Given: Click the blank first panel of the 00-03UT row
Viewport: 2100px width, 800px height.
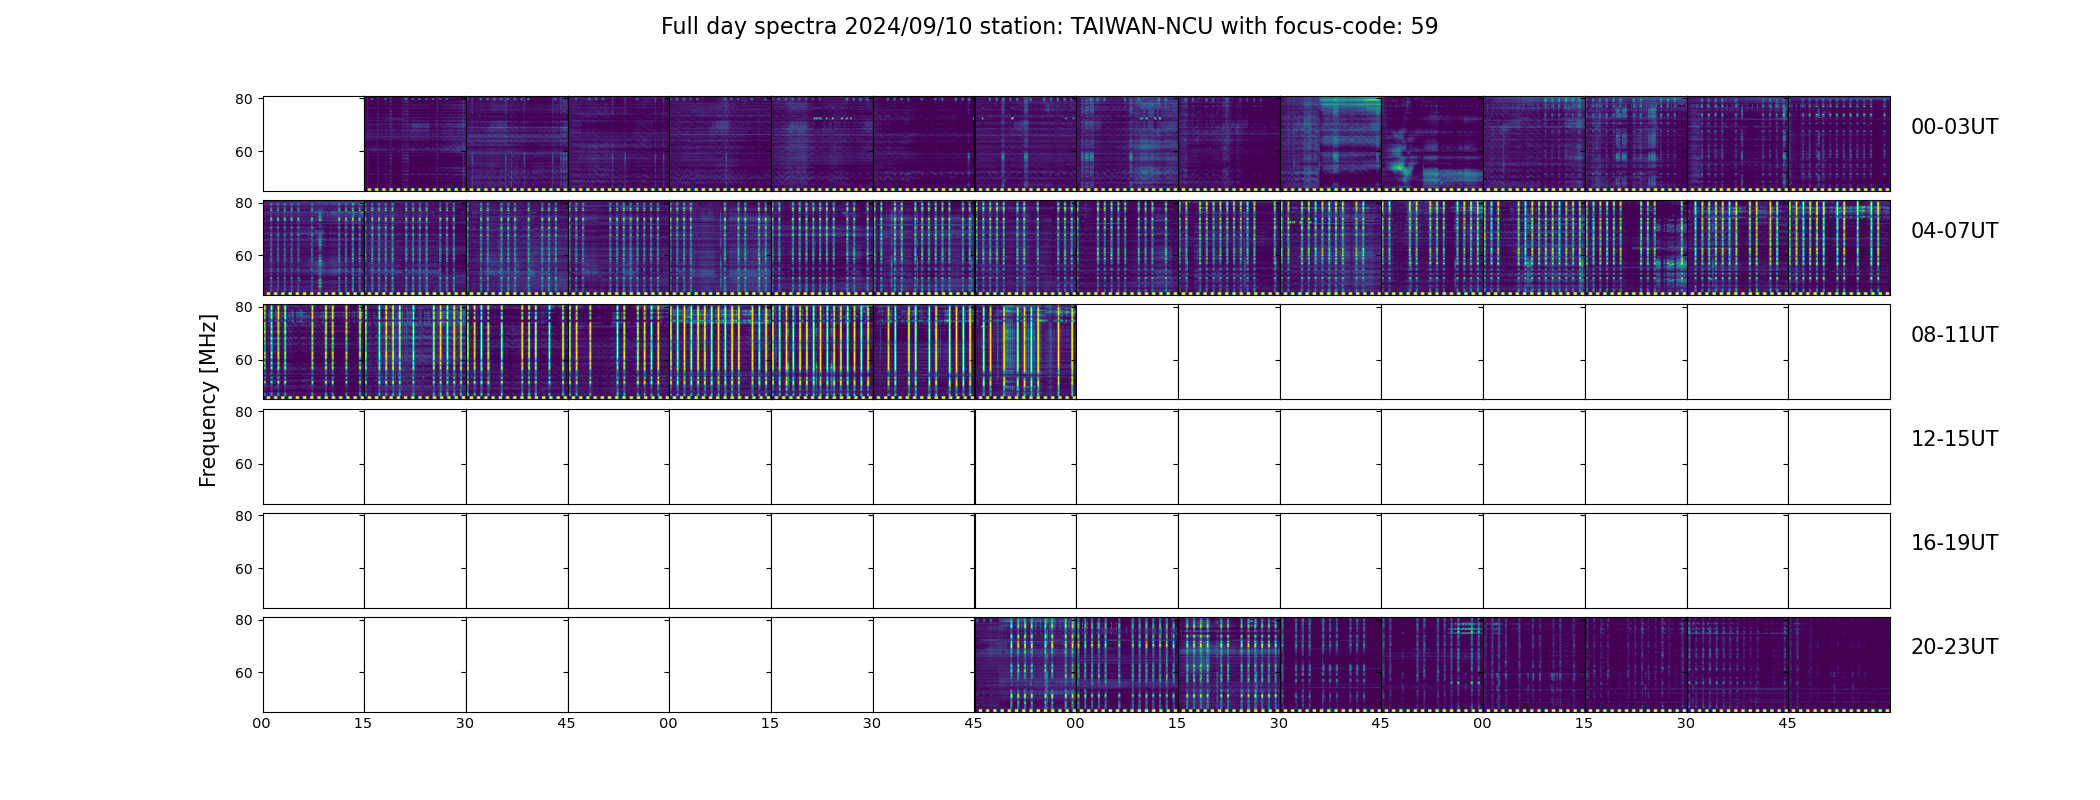Looking at the screenshot, I should [314, 144].
